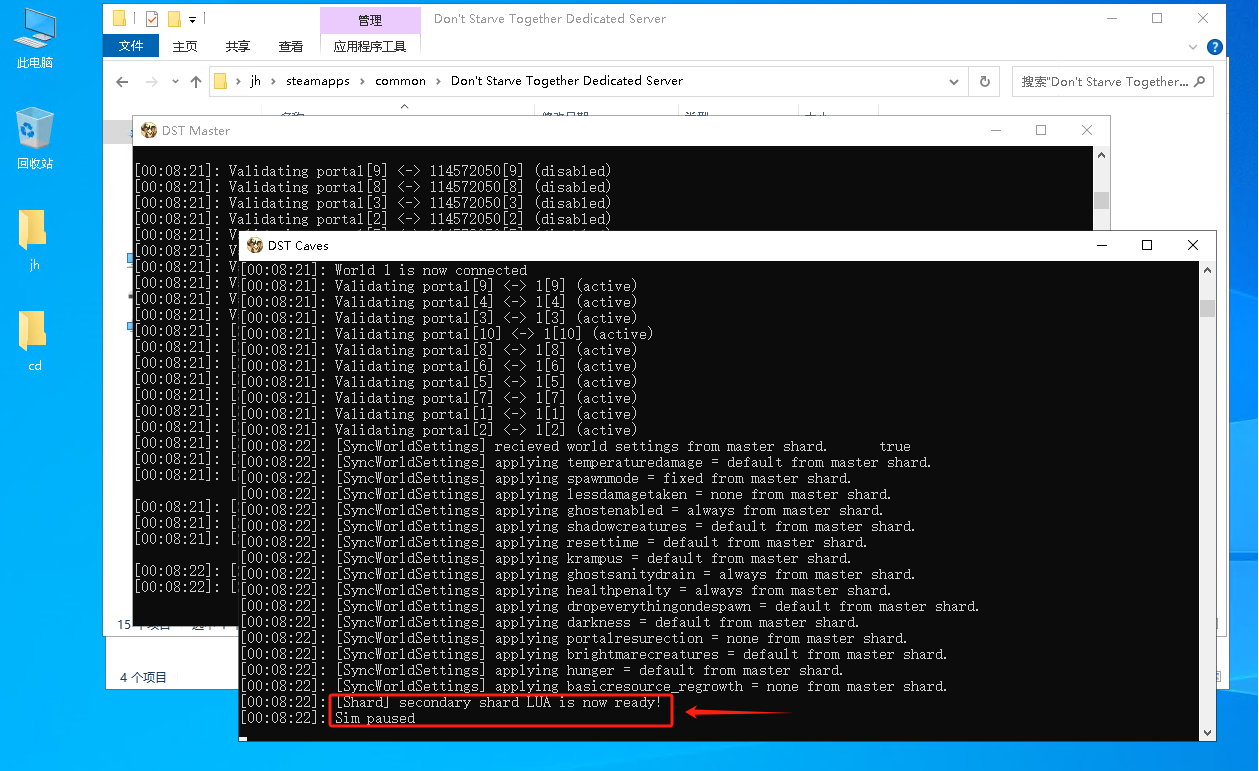Close the File Explorer window
This screenshot has width=1259, height=771.
pos(1203,18)
